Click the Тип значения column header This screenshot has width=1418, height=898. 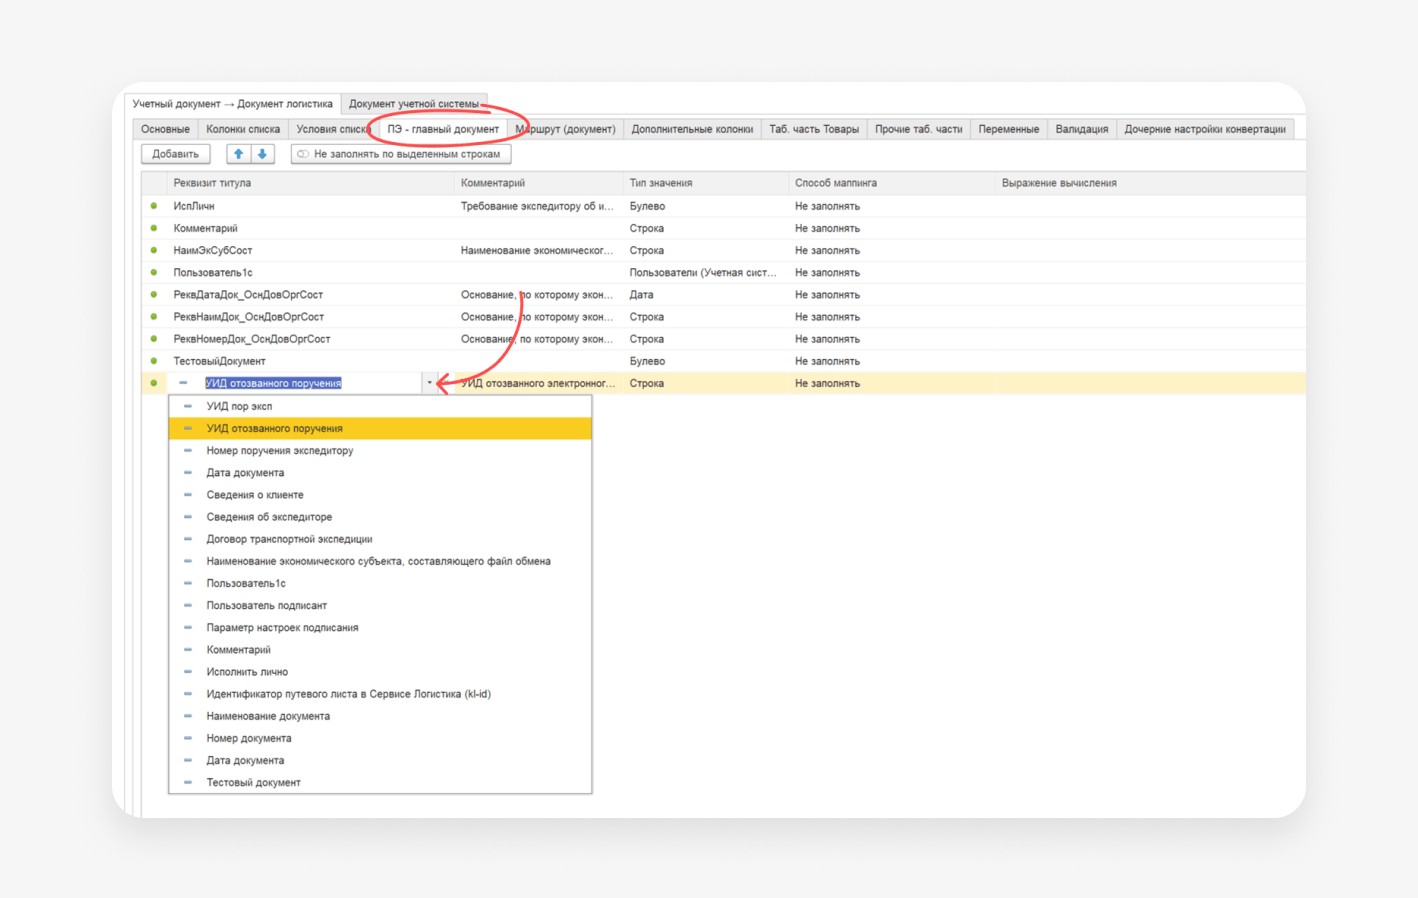pos(706,183)
